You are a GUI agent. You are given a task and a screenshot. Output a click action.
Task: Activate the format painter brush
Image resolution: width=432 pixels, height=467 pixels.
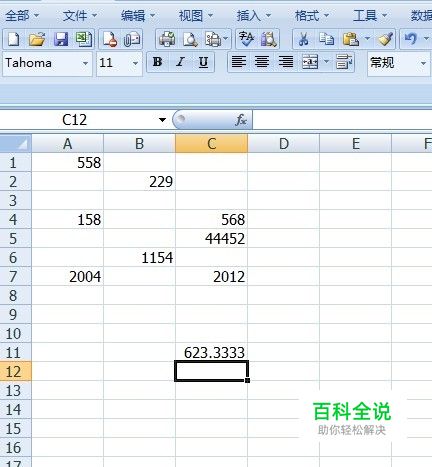(386, 39)
